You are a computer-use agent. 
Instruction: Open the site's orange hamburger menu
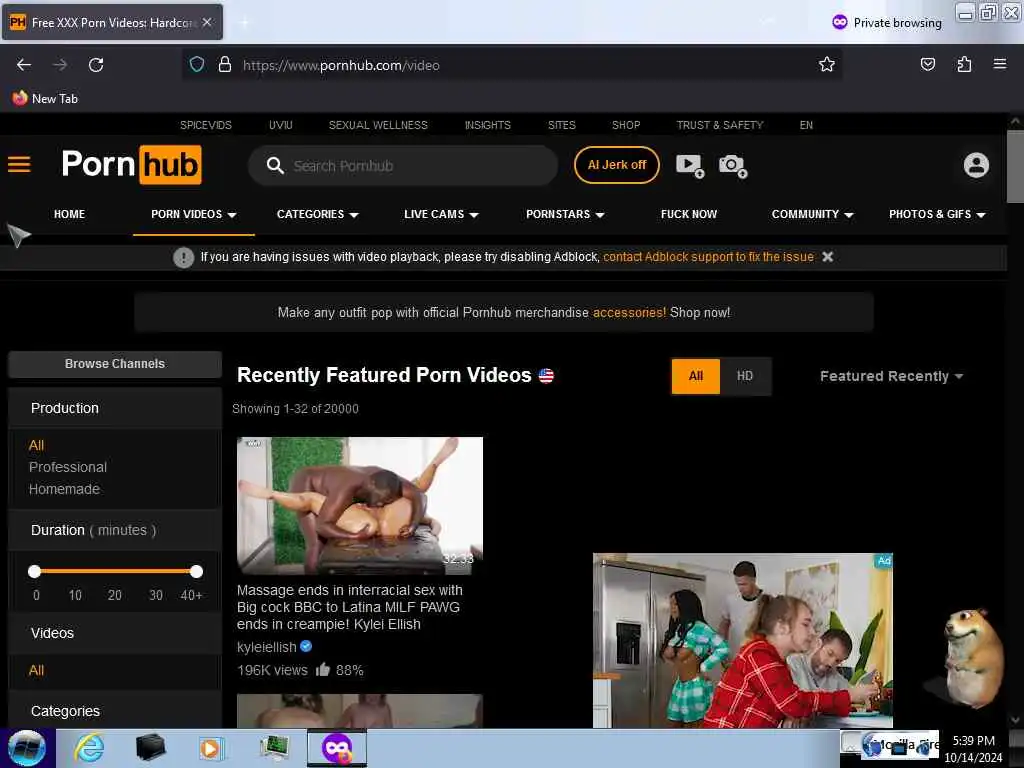[x=19, y=165]
